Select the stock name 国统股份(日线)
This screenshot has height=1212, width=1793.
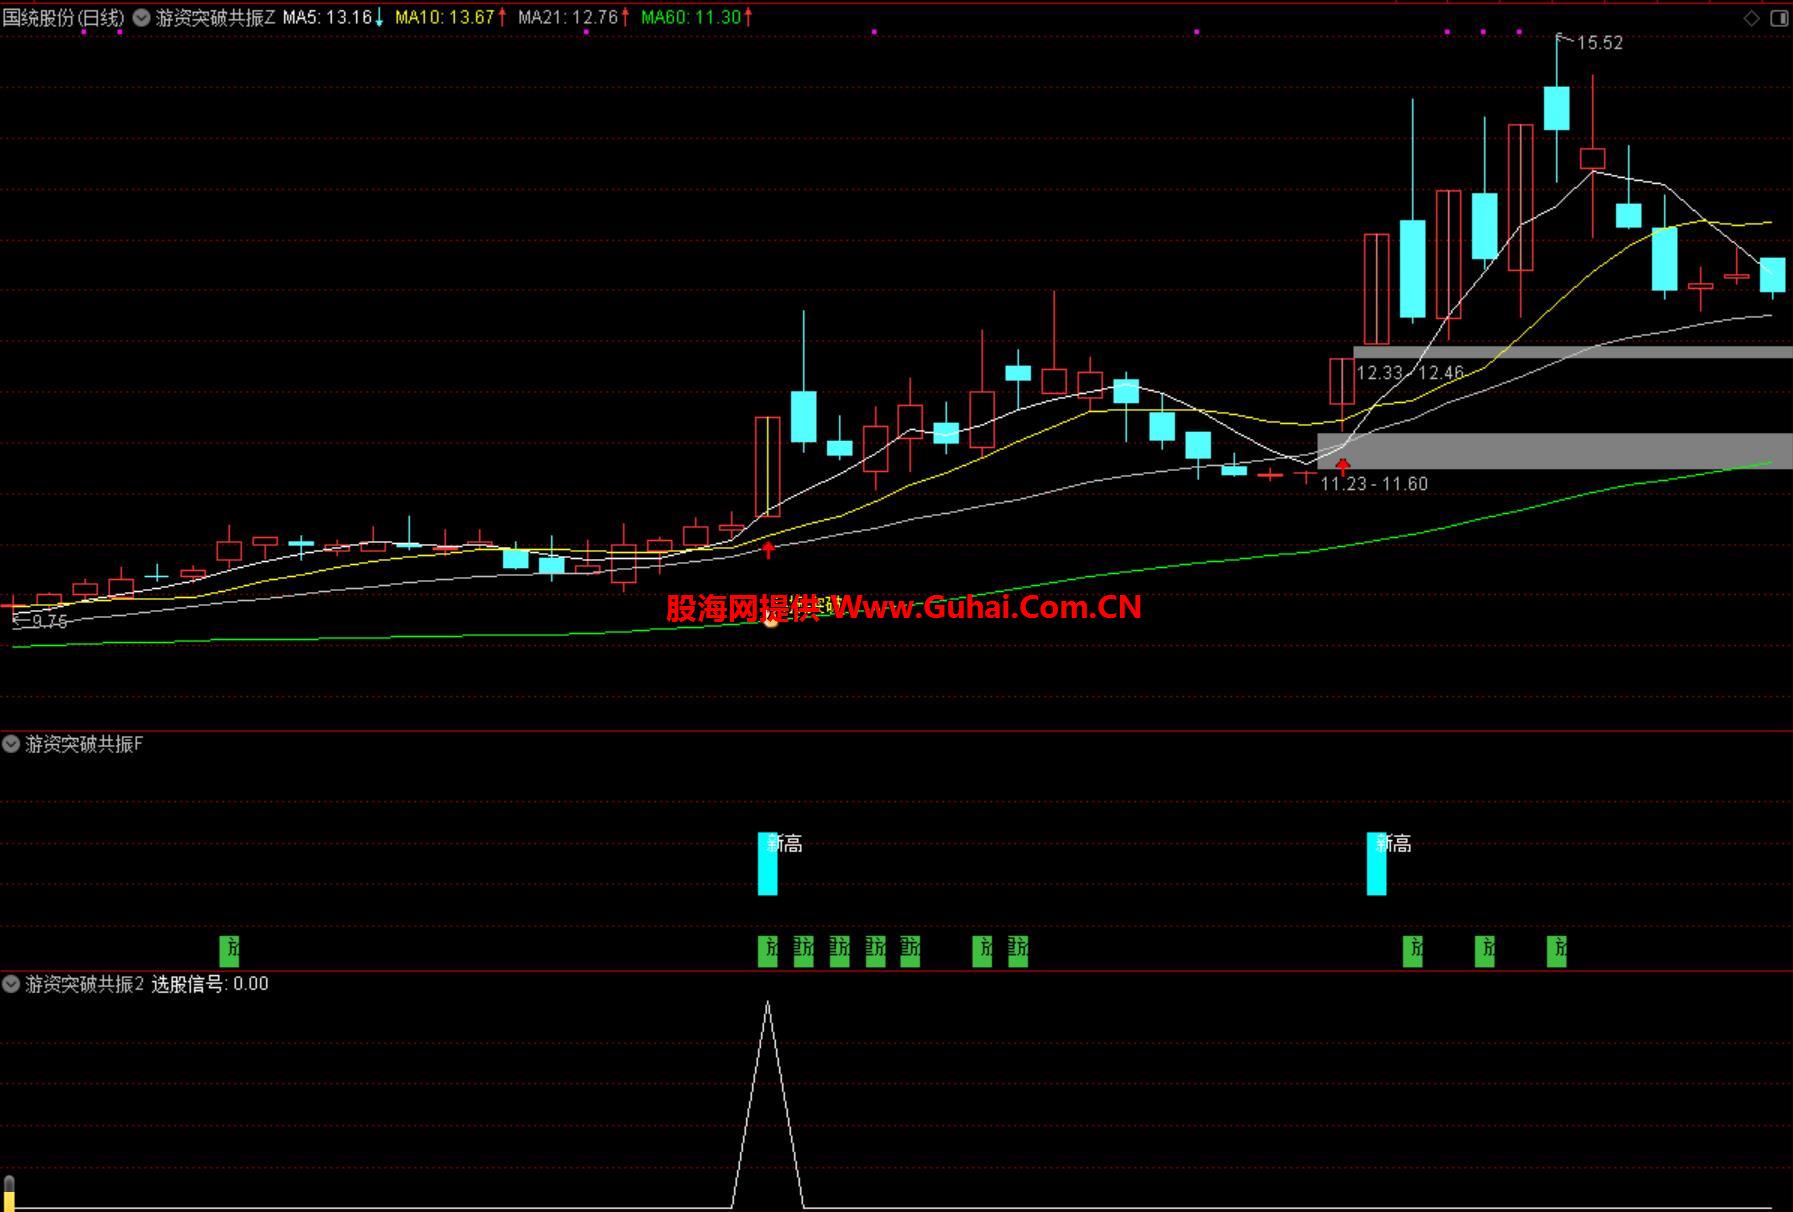pyautogui.click(x=64, y=18)
